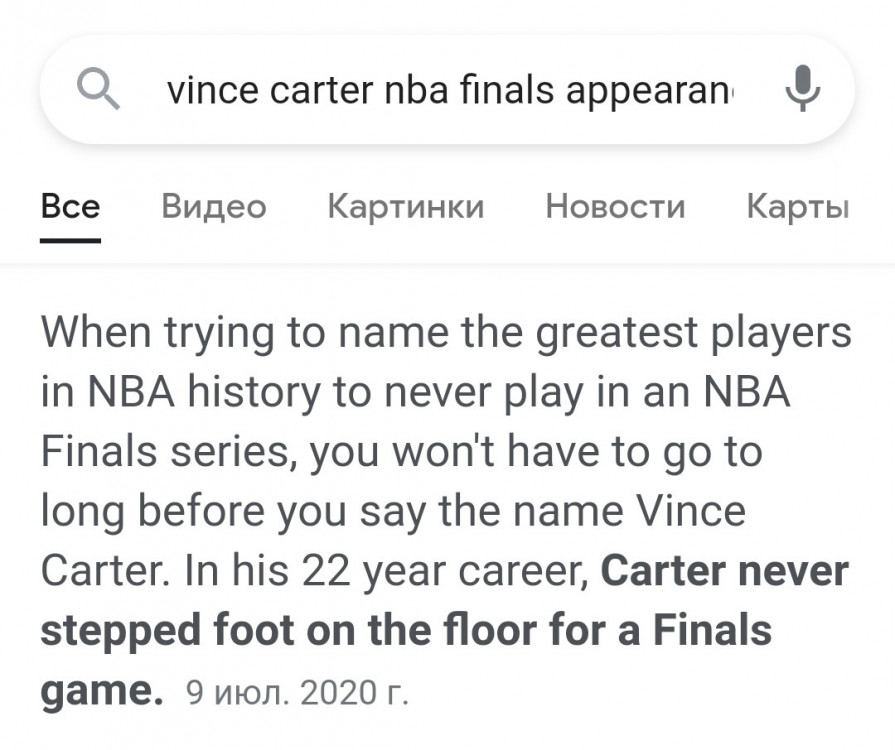Switch to the Видео tab
Image resolution: width=895 pixels, height=750 pixels.
(213, 207)
